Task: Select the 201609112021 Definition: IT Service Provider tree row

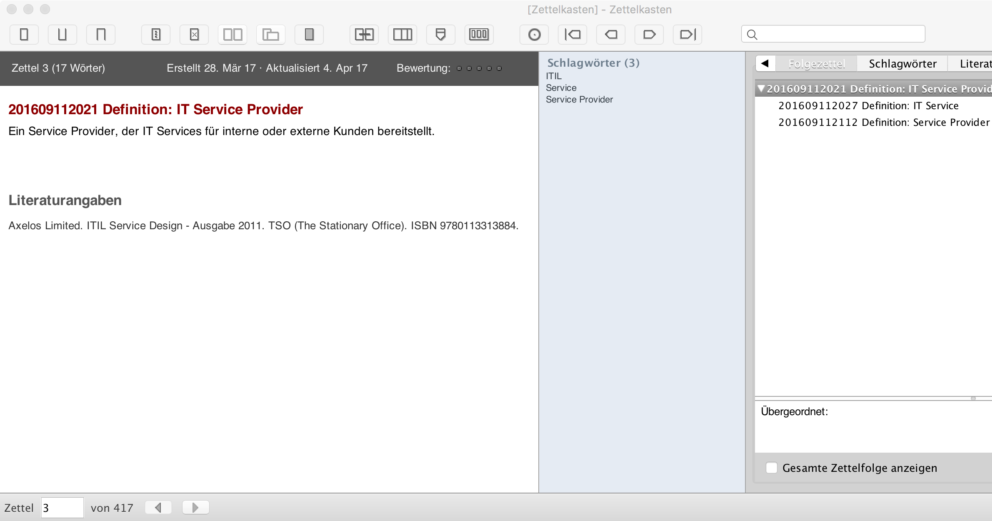Action: tap(874, 89)
